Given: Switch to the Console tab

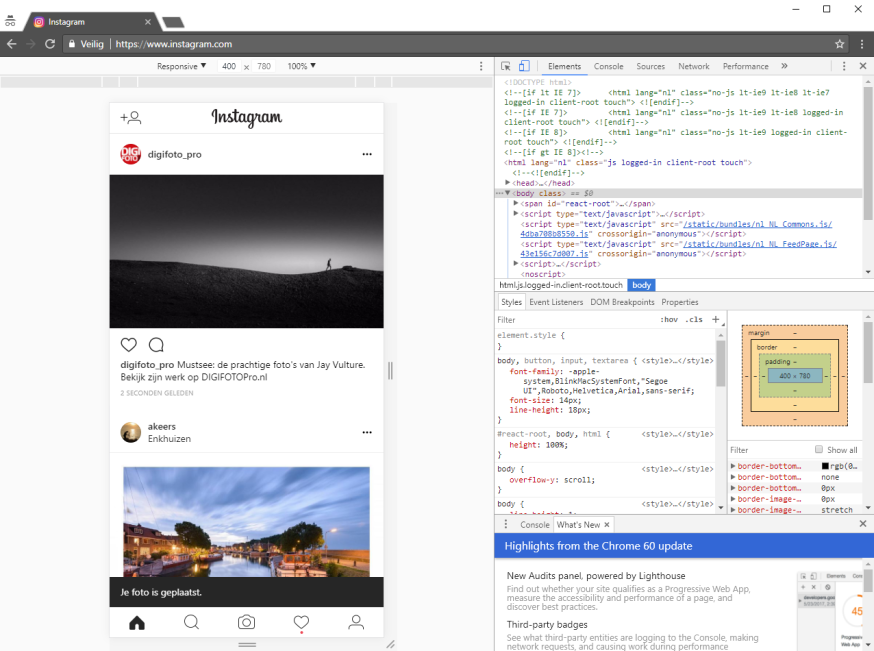Looking at the screenshot, I should (608, 66).
